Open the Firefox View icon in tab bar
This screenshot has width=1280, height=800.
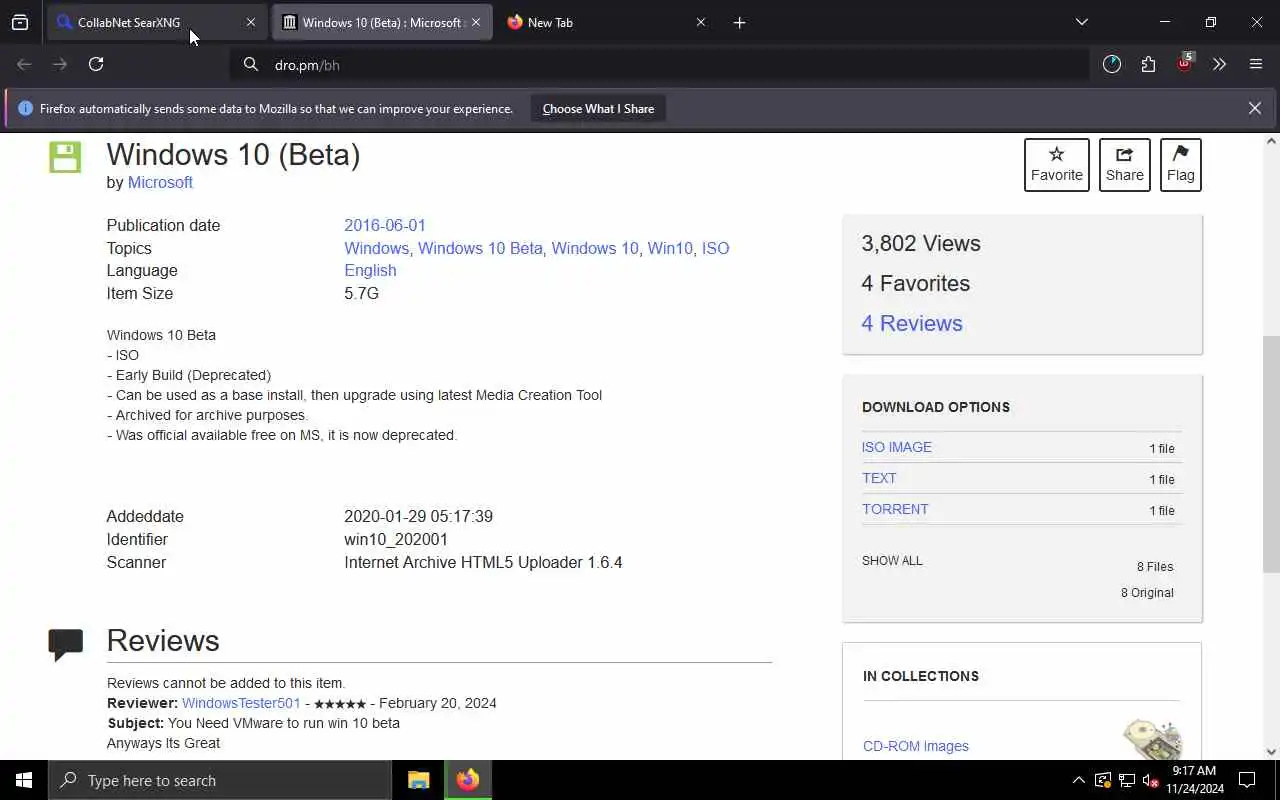20,22
